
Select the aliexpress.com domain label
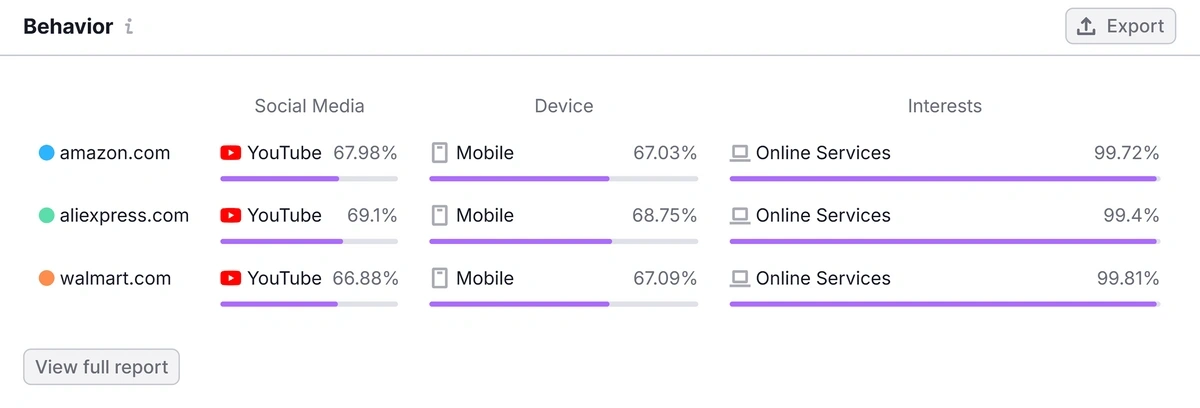[x=124, y=215]
